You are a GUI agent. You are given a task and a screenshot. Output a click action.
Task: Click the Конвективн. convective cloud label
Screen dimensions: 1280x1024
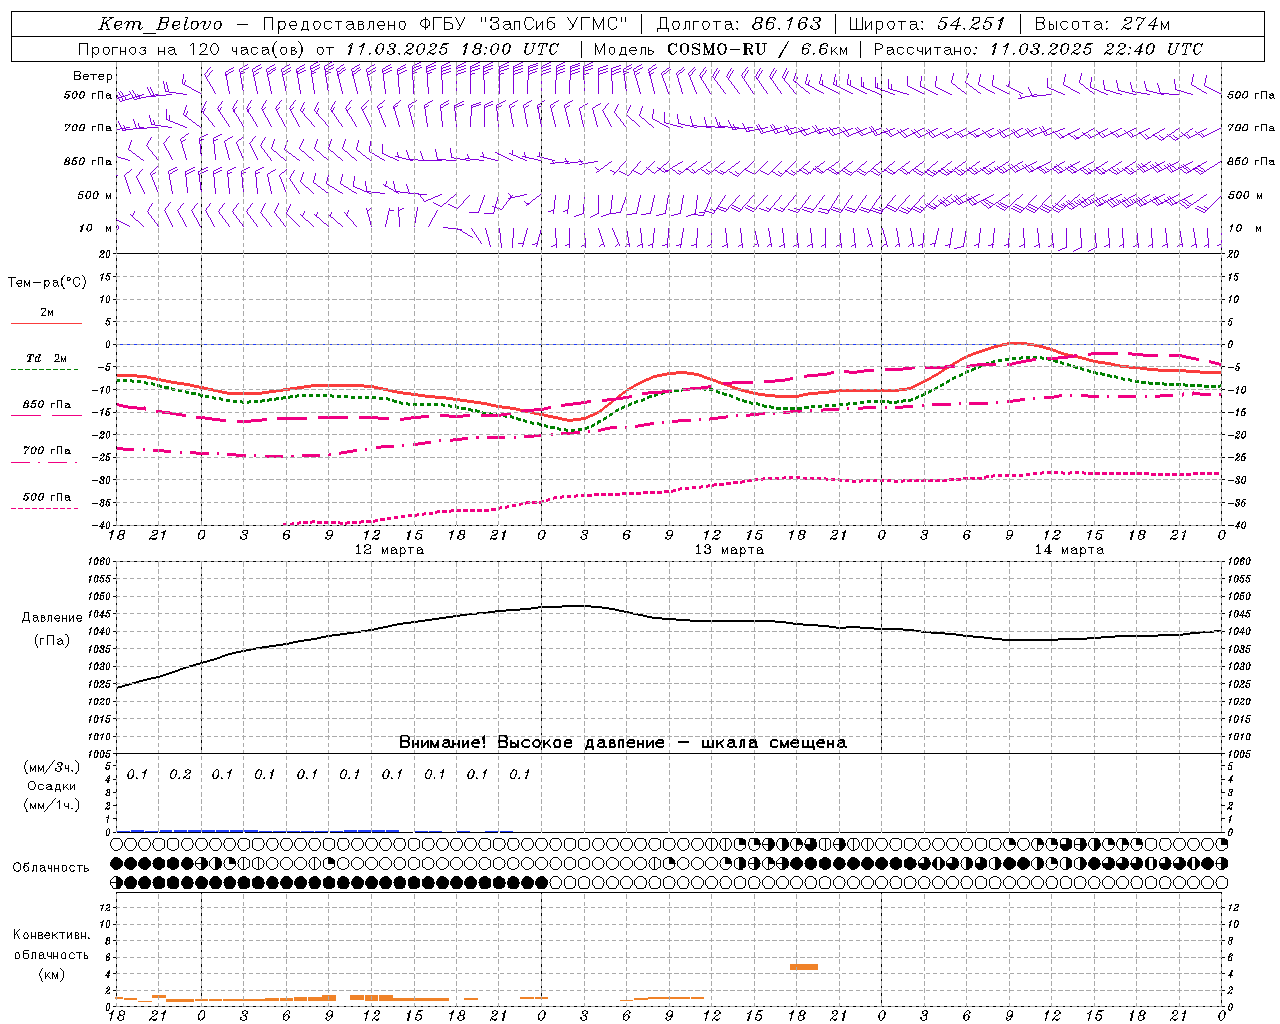tap(51, 935)
